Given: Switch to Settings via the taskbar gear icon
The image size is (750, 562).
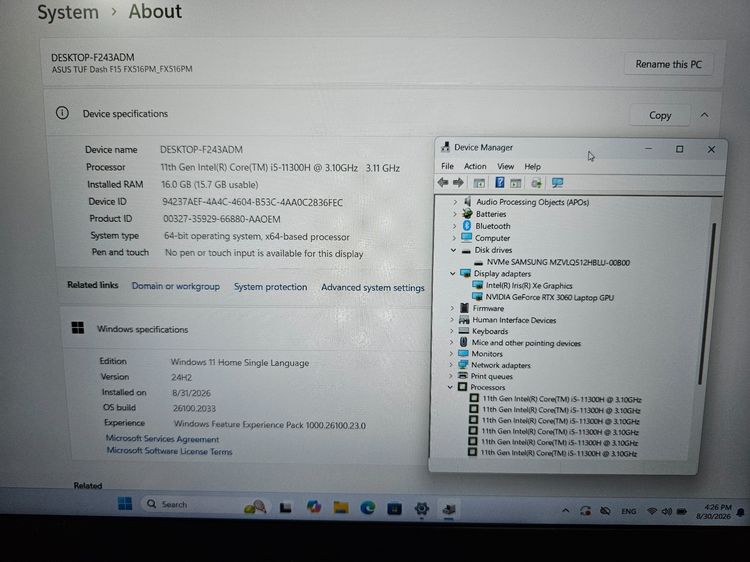Looking at the screenshot, I should [421, 509].
